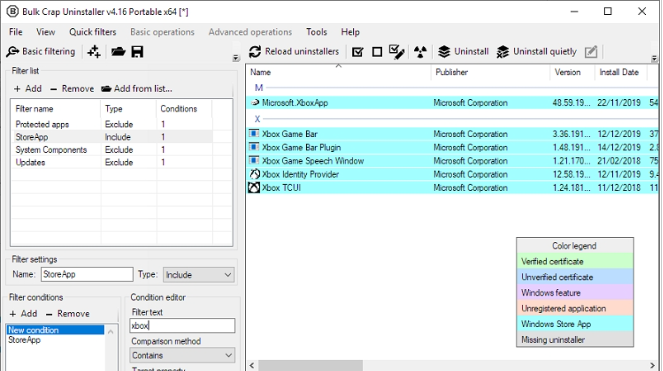Click Xbox Game Bar Plugin icon

click(254, 147)
